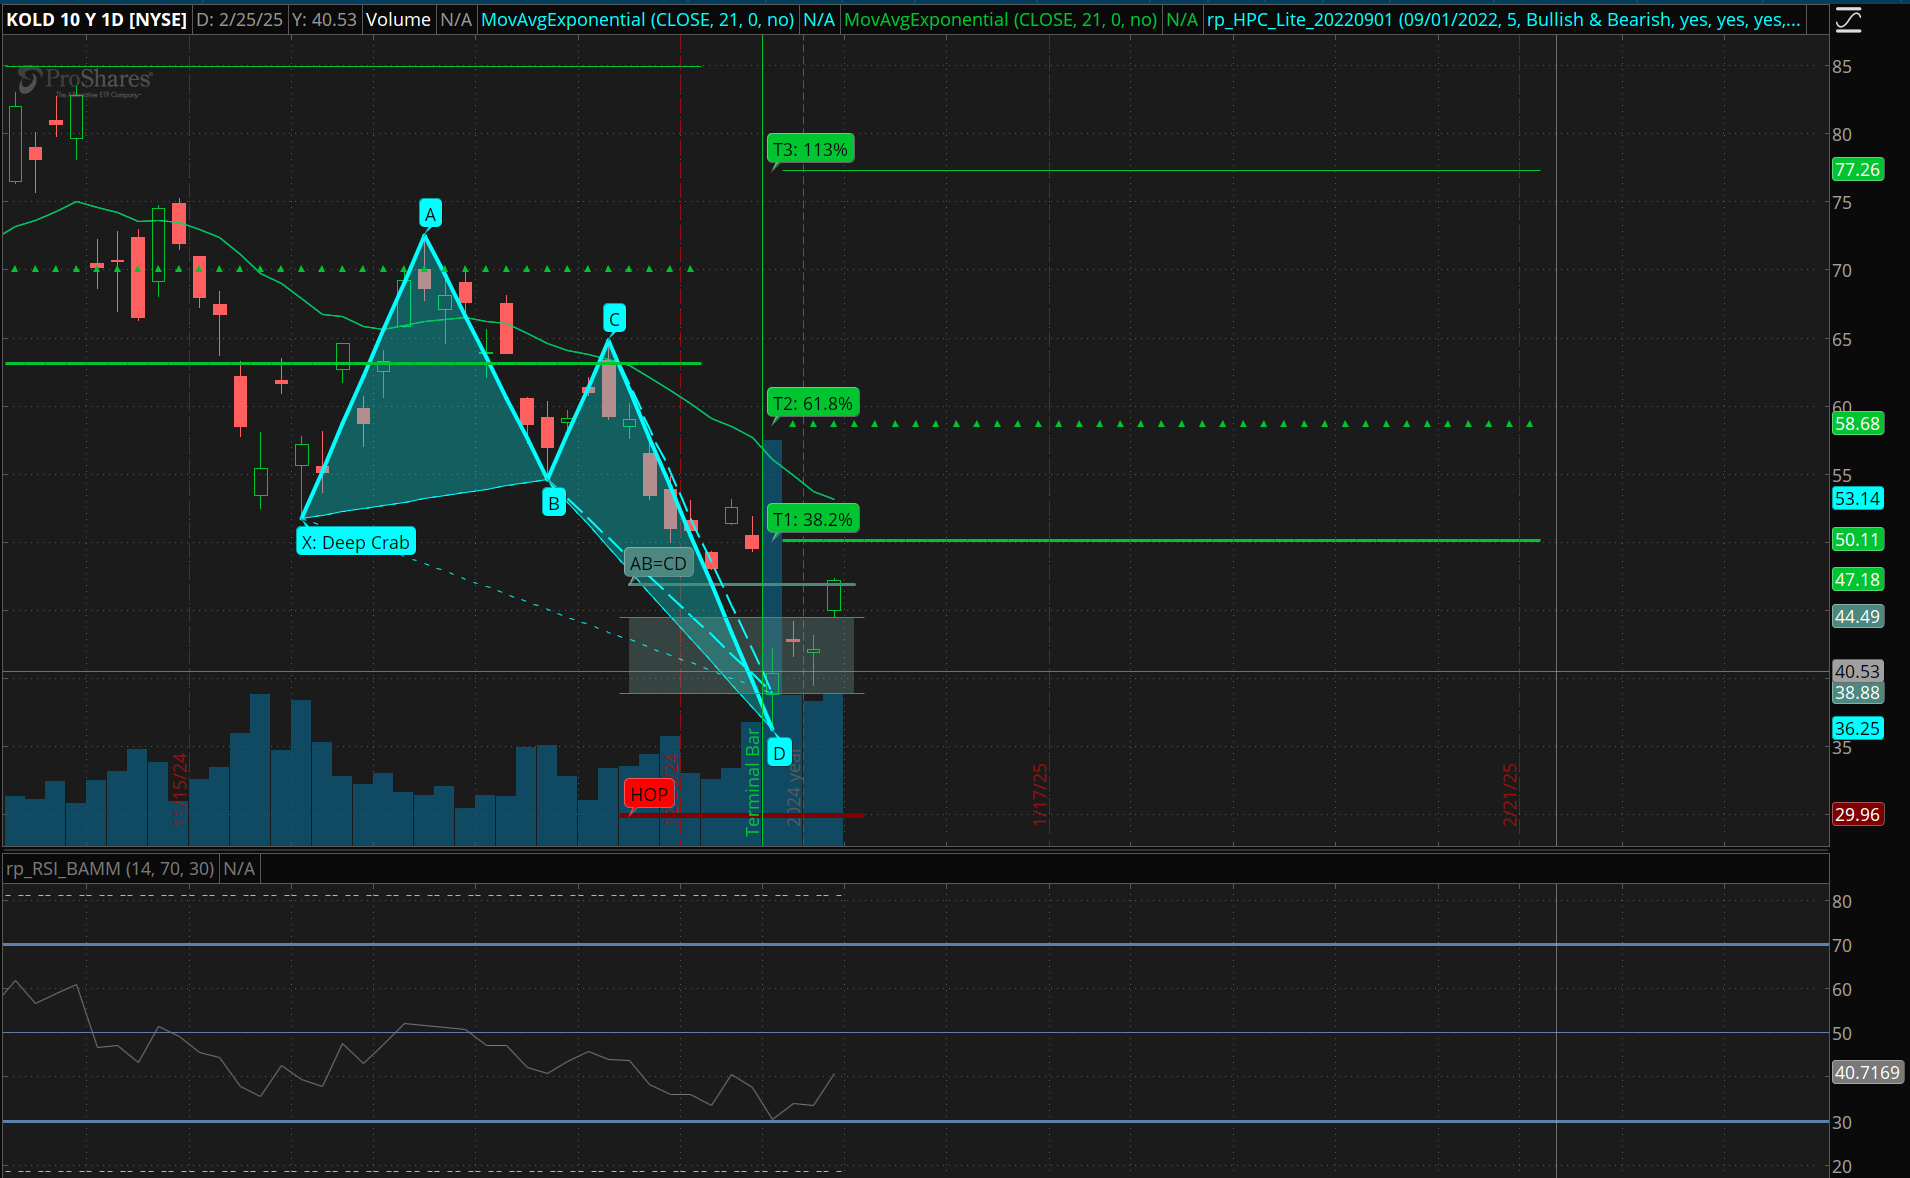Screen dimensions: 1910x1178
Task: Click the 50.11 price bubble on axis
Action: coord(1857,540)
